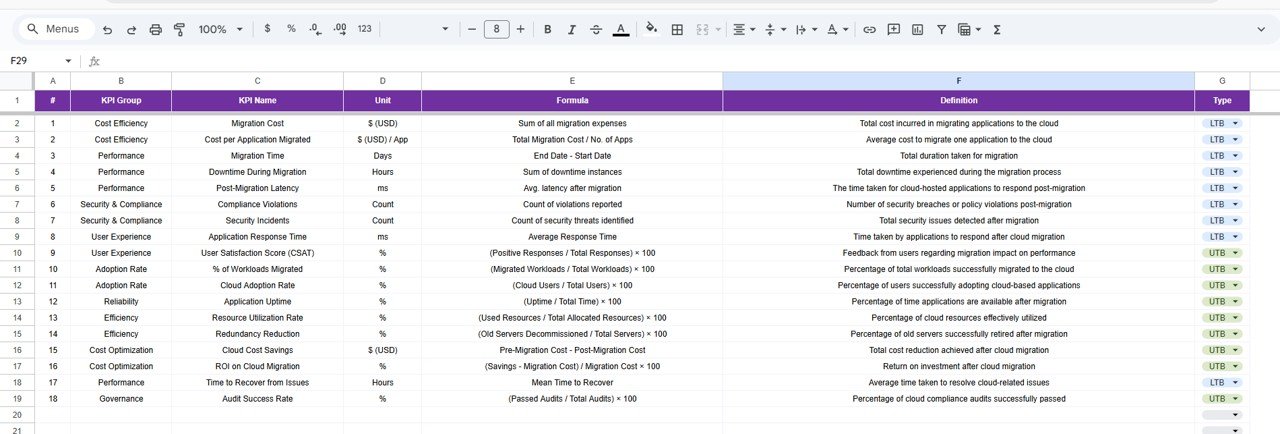
Task: Open the Functions sigma icon
Action: click(x=997, y=30)
